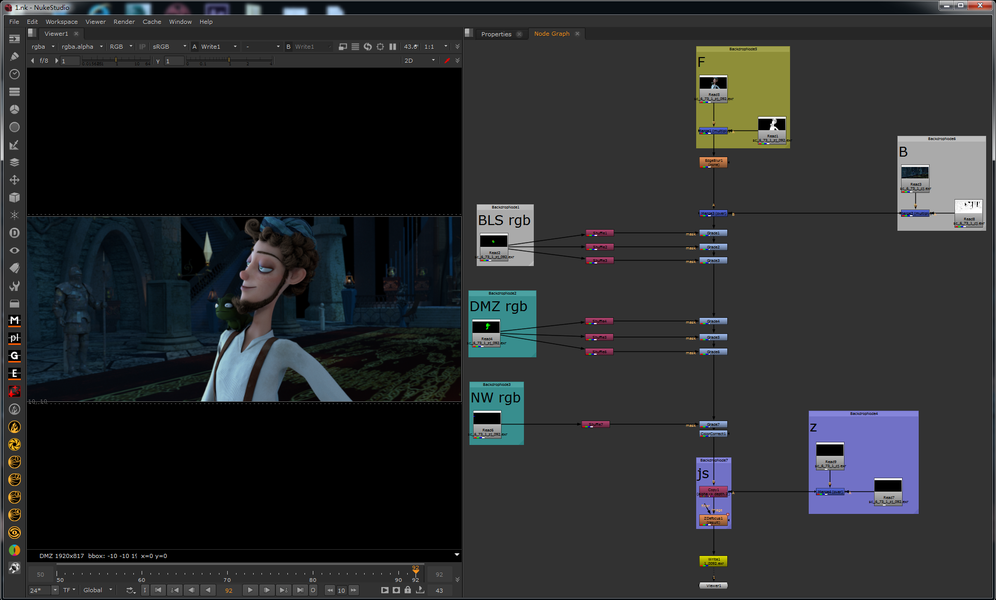Open the Color nodes toolbar icon
996x600 pixels.
pyautogui.click(x=14, y=109)
